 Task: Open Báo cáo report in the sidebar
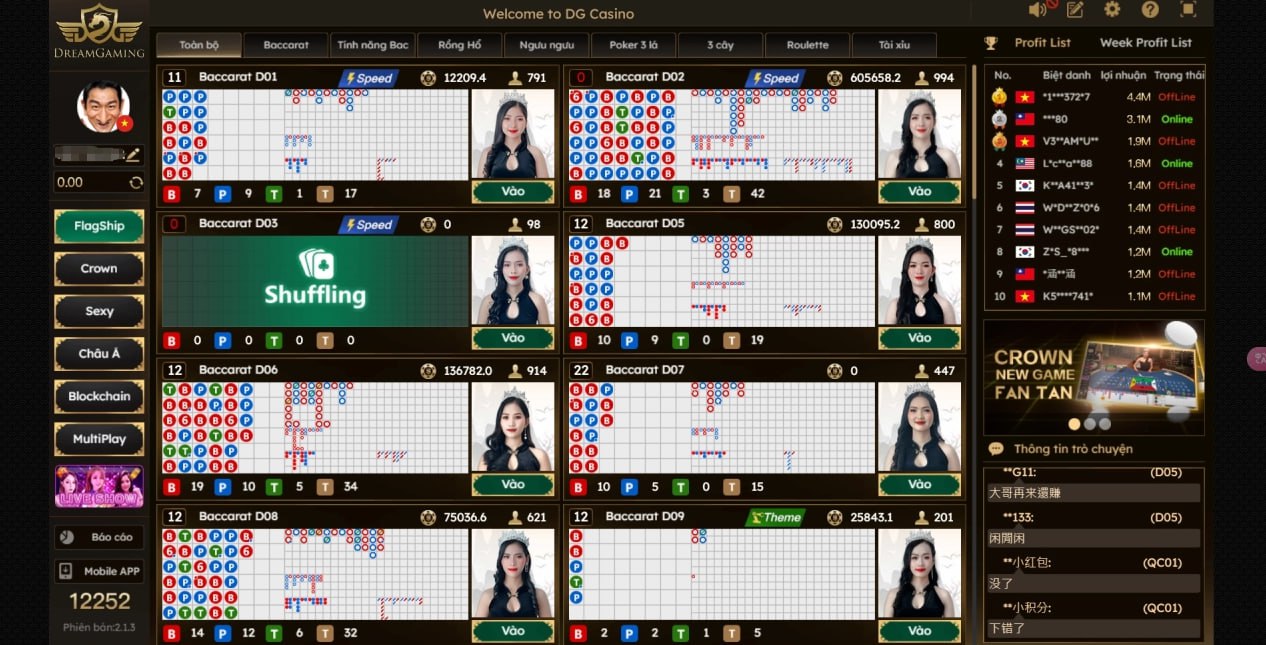(x=99, y=537)
